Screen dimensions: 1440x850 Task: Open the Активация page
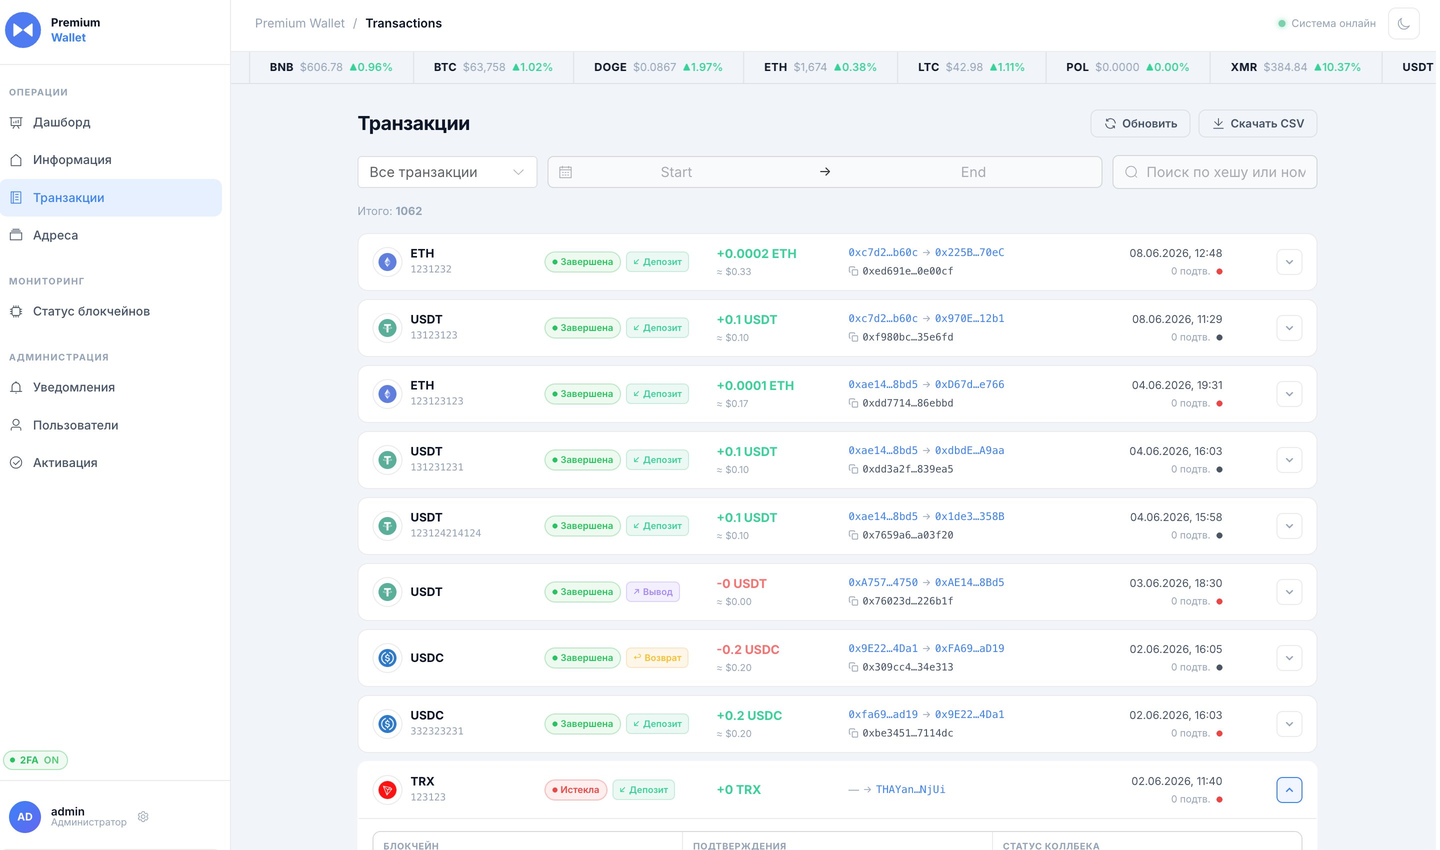tap(111, 463)
